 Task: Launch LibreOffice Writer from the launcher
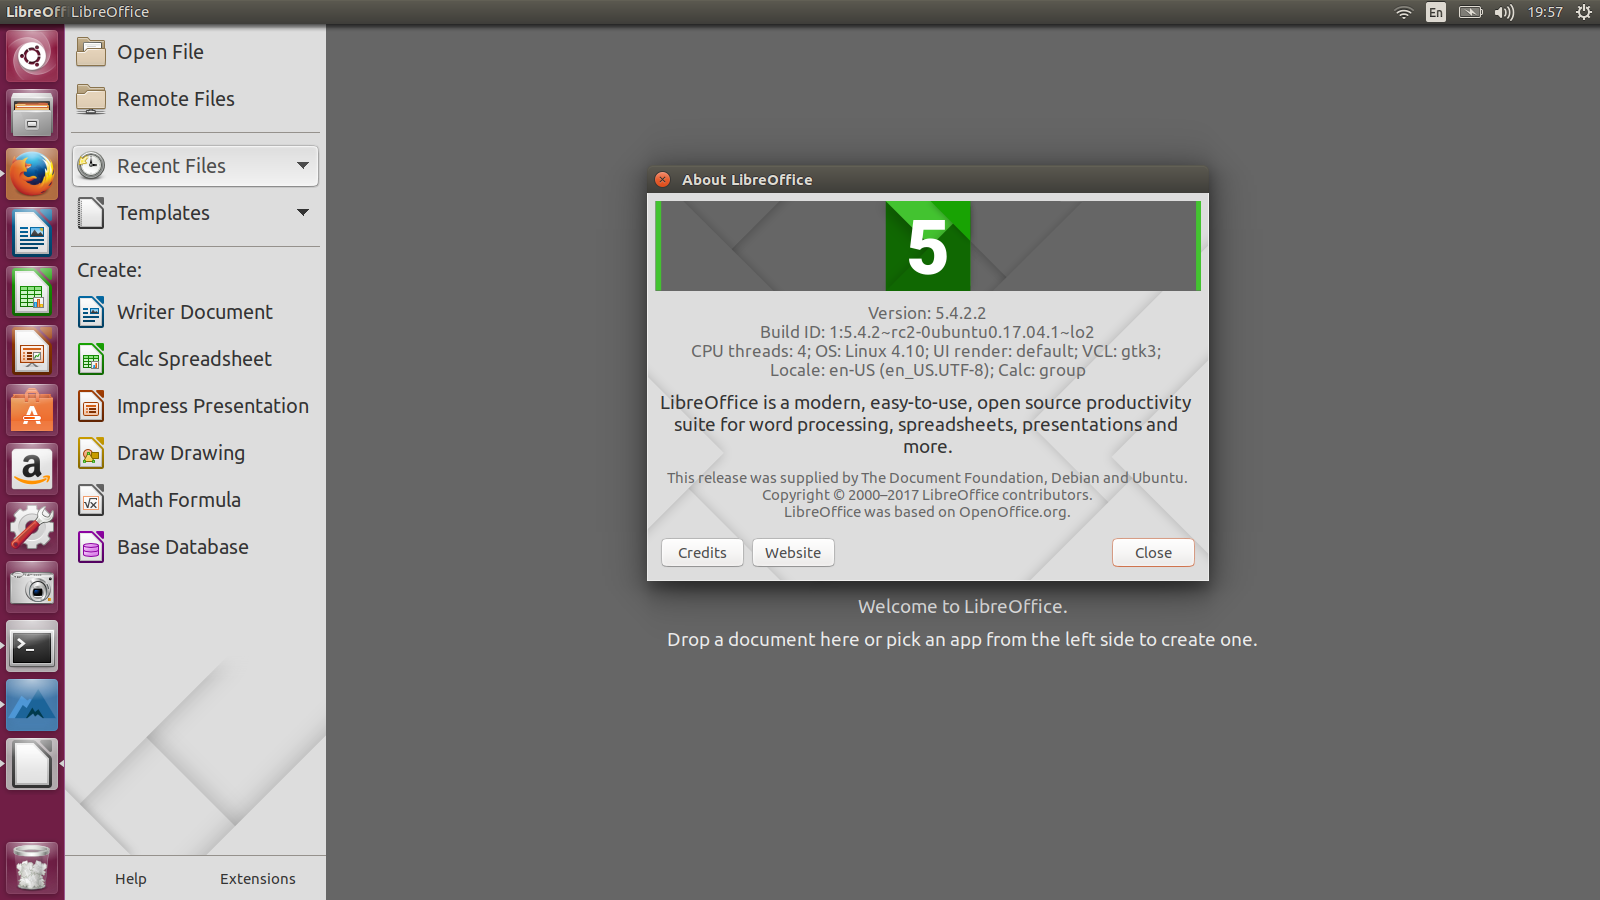pyautogui.click(x=32, y=233)
